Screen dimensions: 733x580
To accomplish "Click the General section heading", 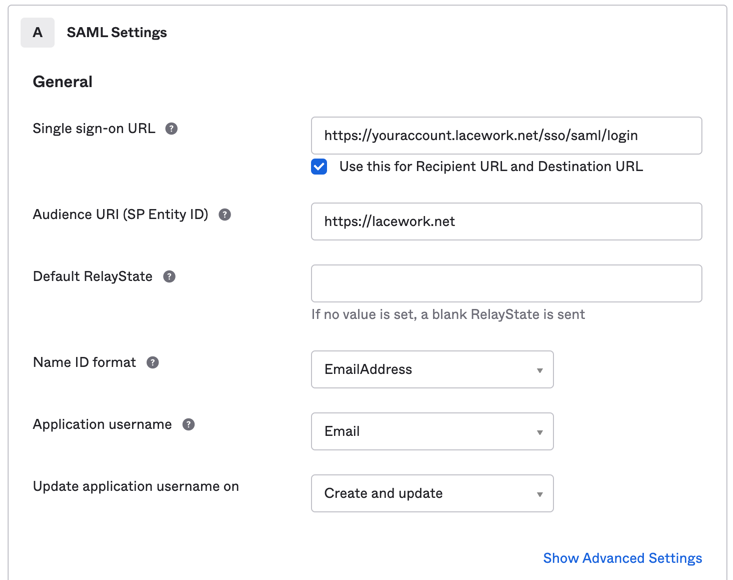I will pos(63,82).
